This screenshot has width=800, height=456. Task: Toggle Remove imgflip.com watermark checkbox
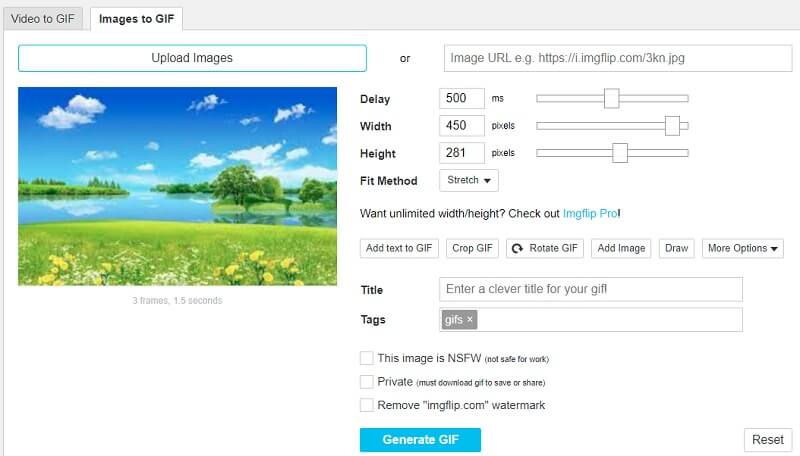[367, 405]
